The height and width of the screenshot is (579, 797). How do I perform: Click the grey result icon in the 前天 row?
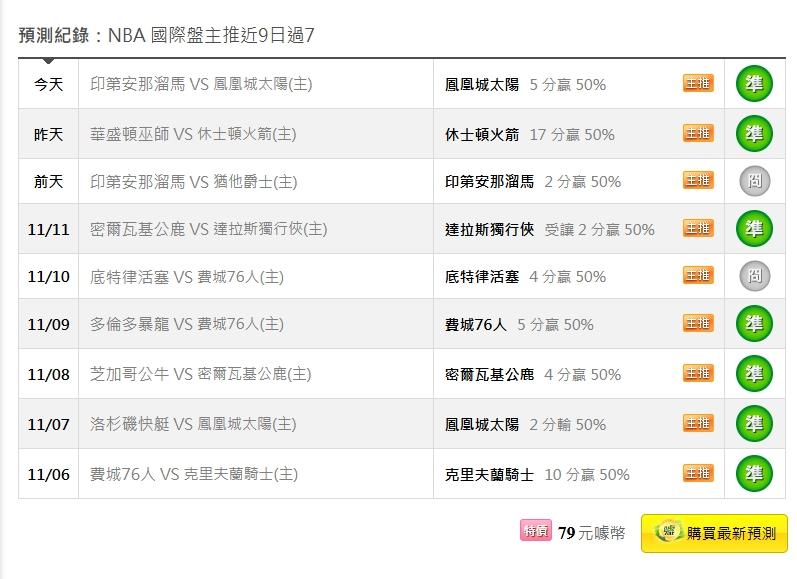tap(754, 181)
